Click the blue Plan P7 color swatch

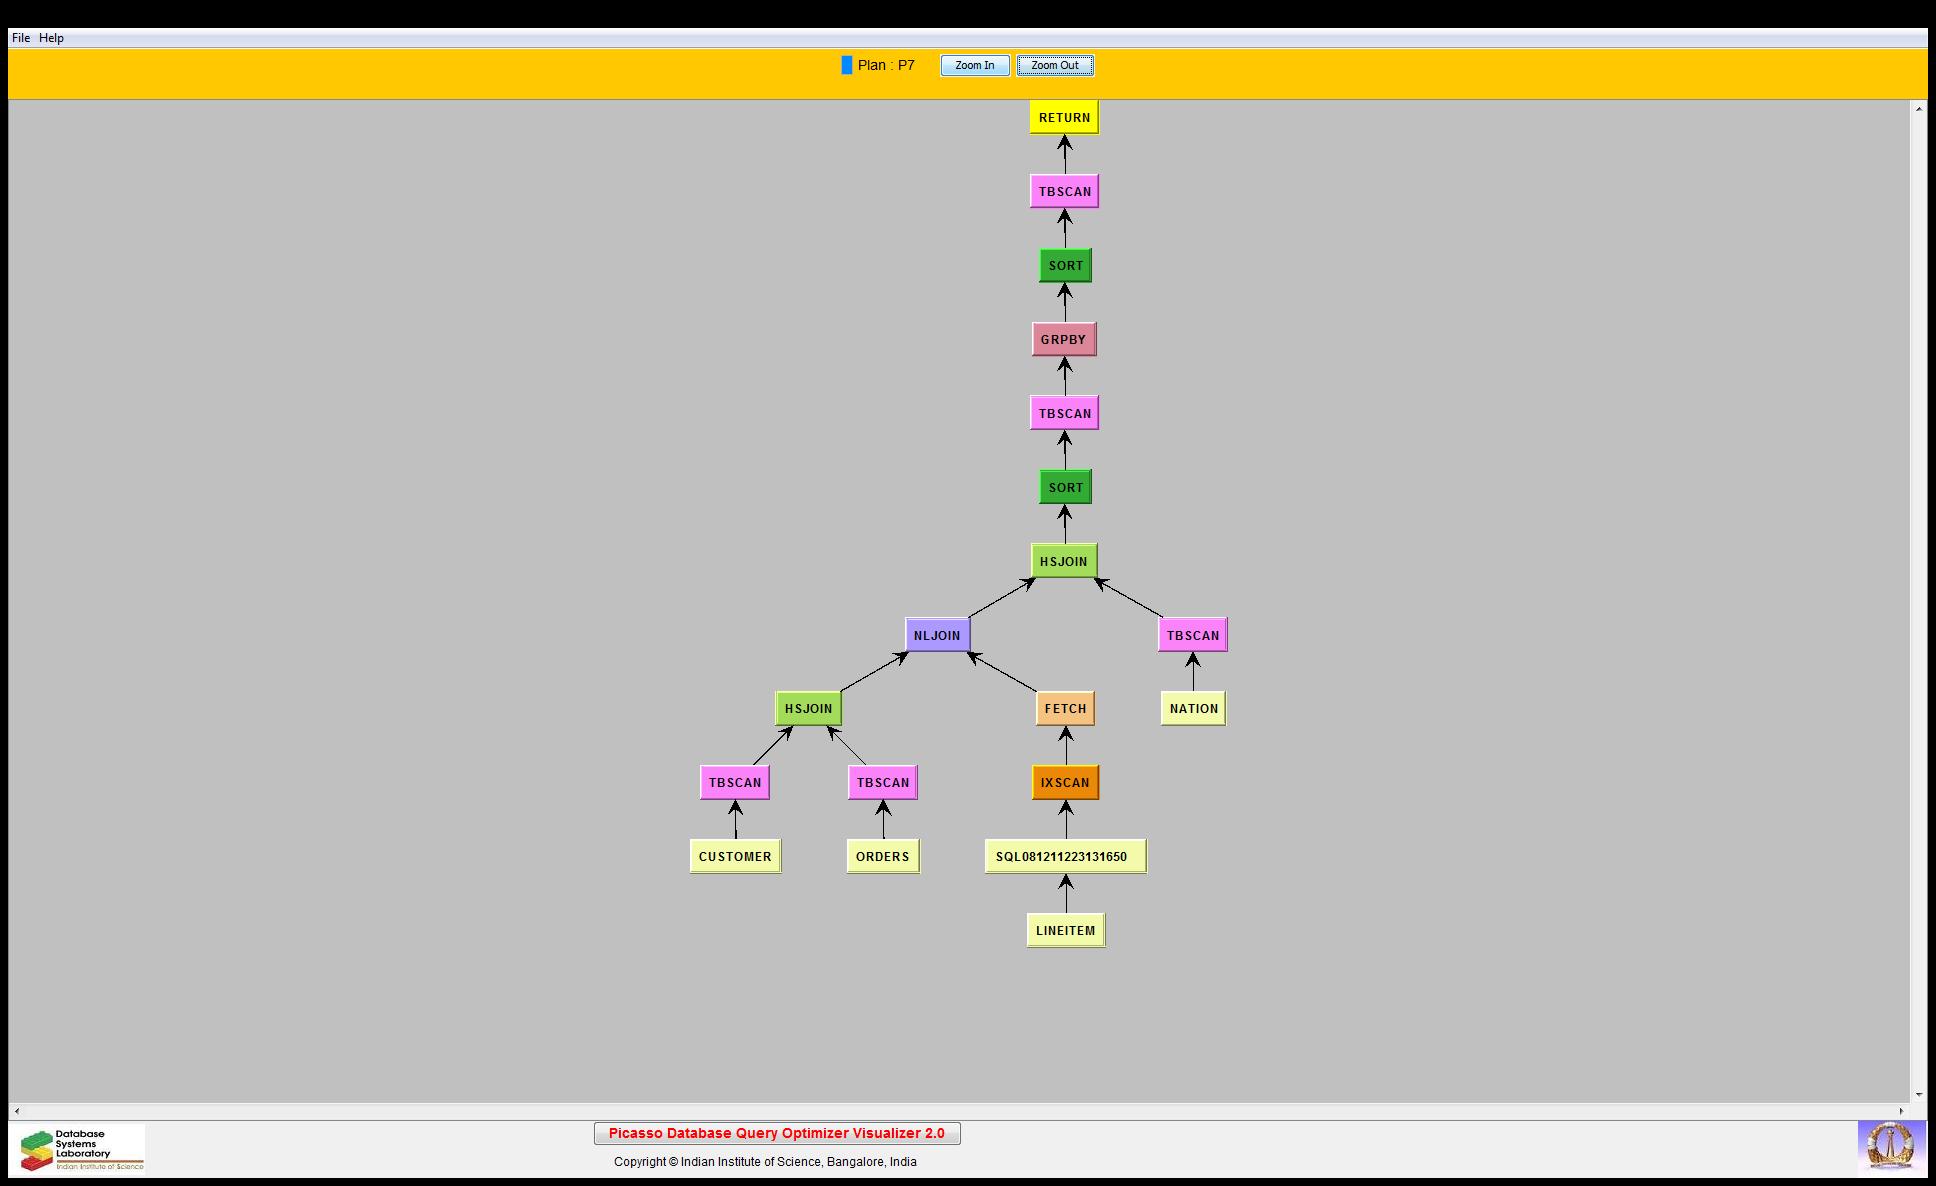(x=847, y=66)
